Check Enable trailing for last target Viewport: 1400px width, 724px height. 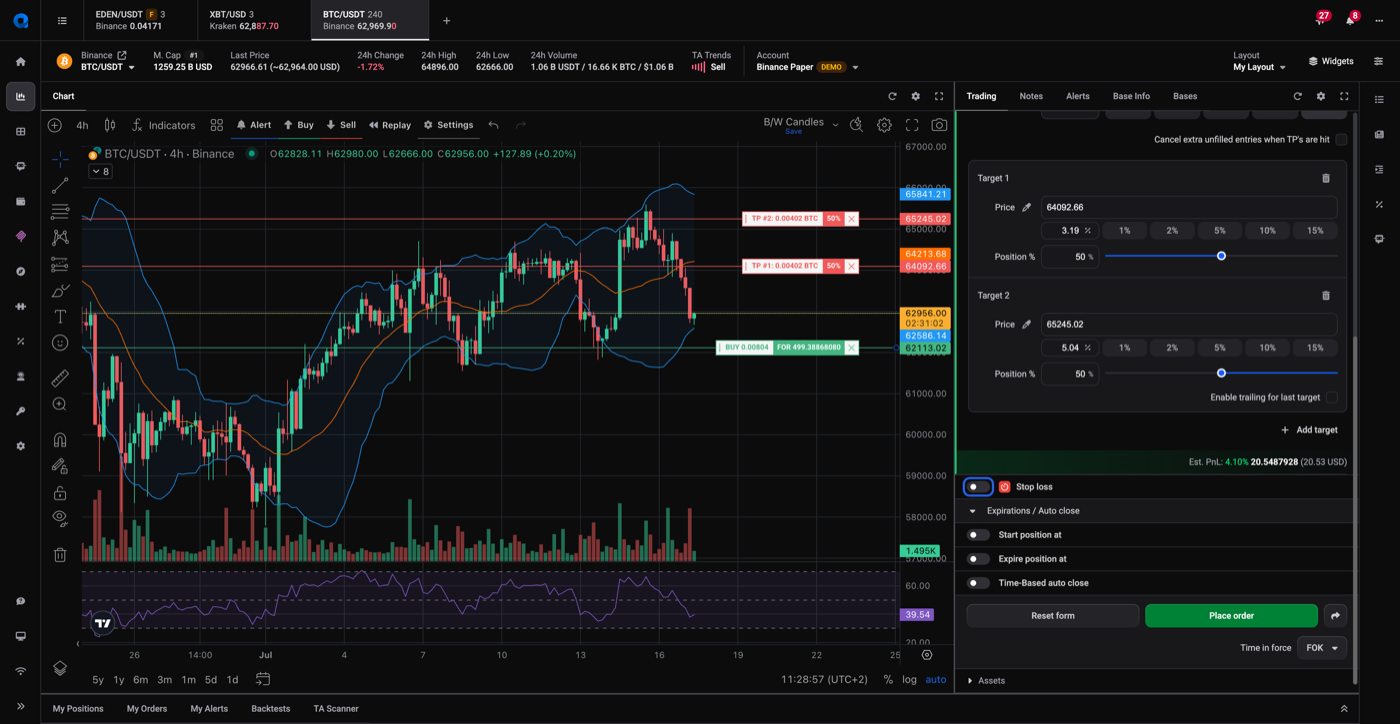(1332, 397)
